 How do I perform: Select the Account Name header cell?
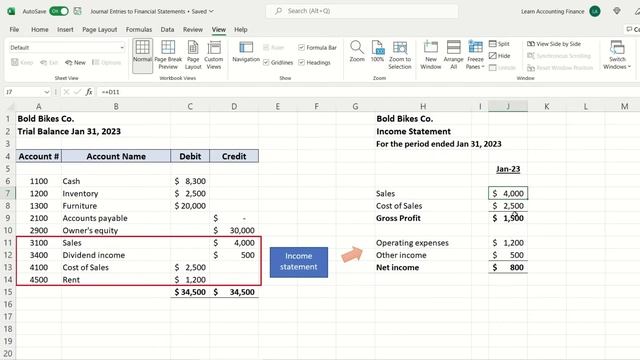click(116, 156)
